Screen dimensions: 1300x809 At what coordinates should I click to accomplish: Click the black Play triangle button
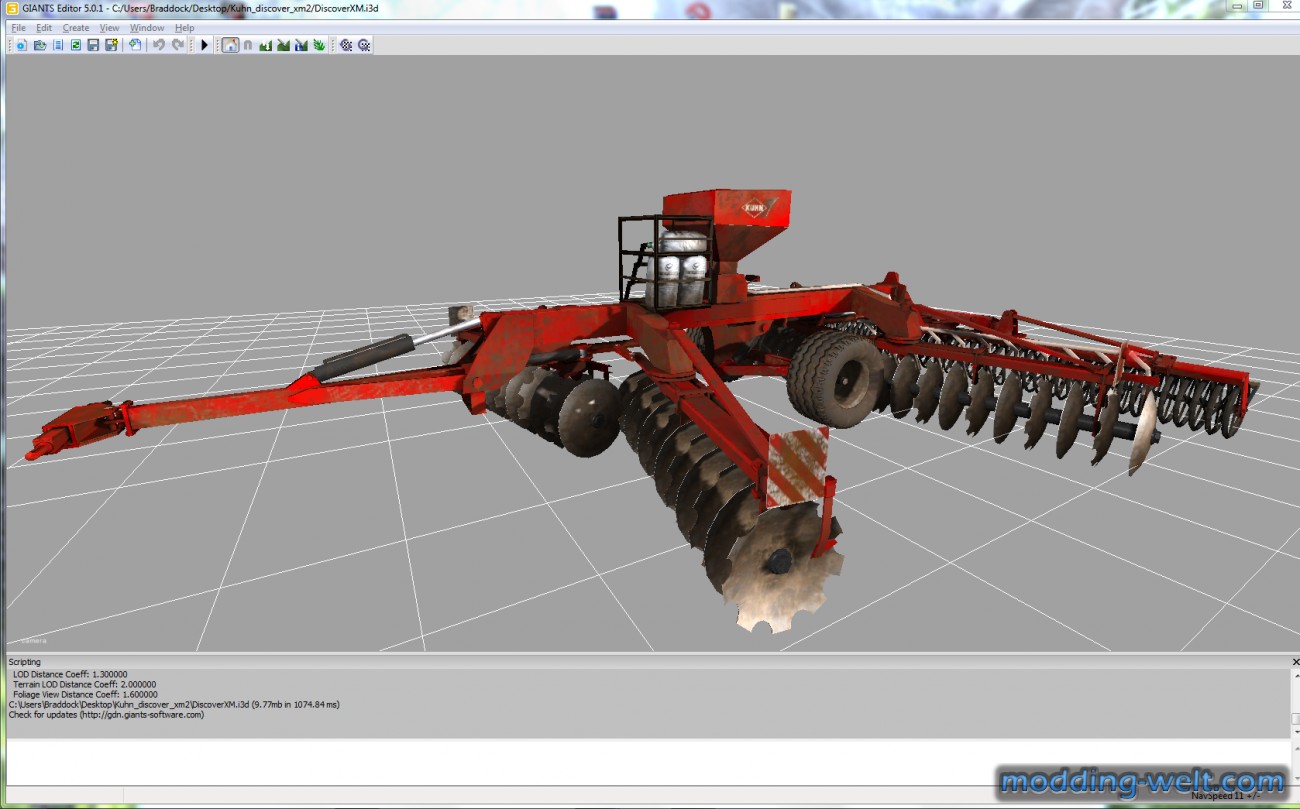coord(205,45)
